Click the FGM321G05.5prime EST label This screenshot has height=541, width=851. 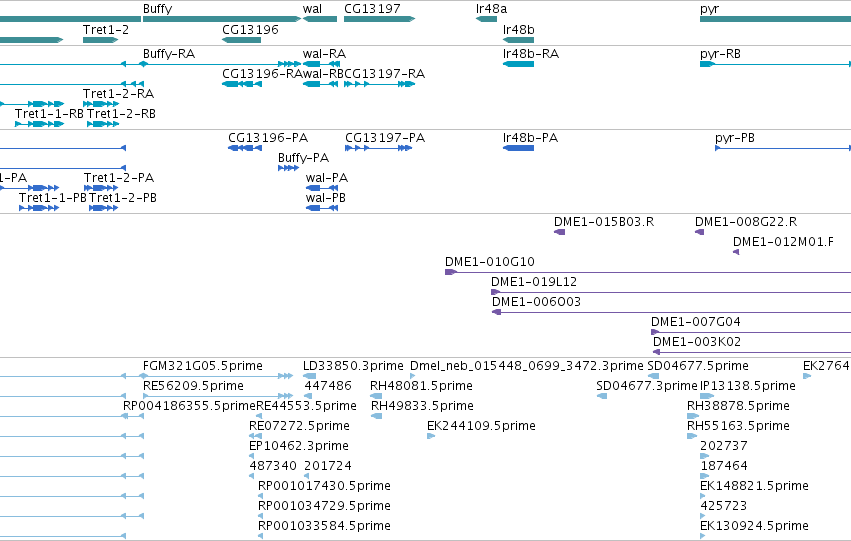click(202, 366)
